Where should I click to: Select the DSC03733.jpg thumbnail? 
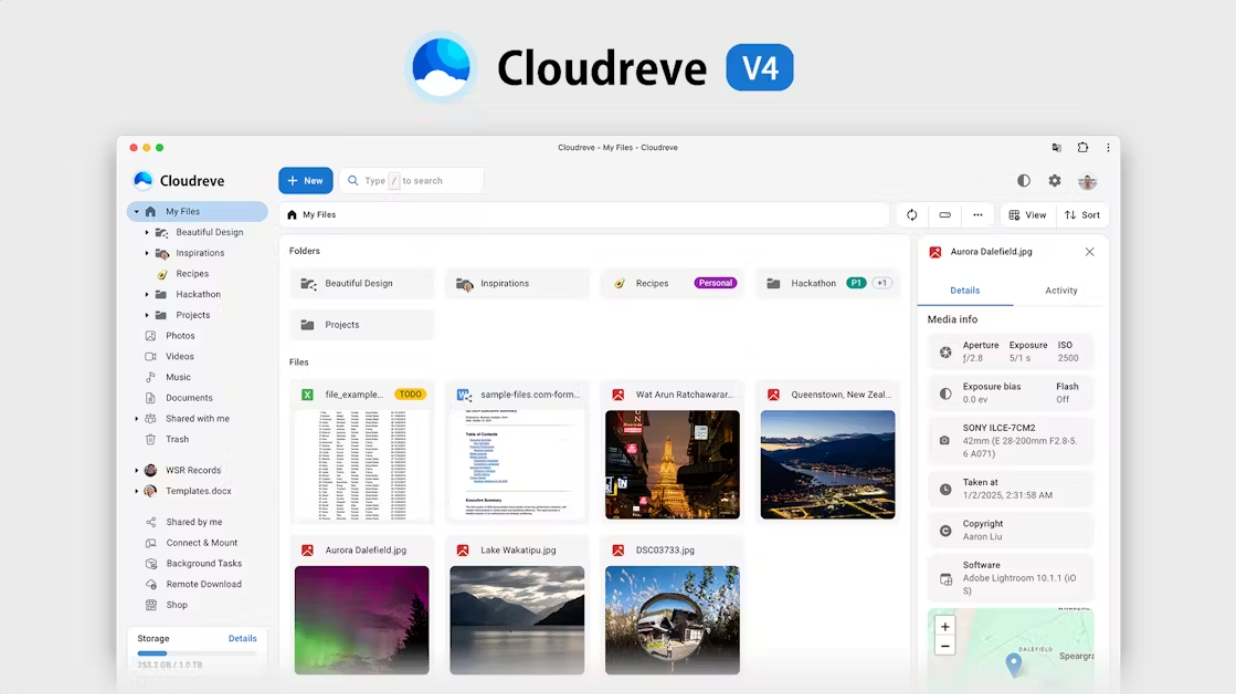click(x=672, y=620)
